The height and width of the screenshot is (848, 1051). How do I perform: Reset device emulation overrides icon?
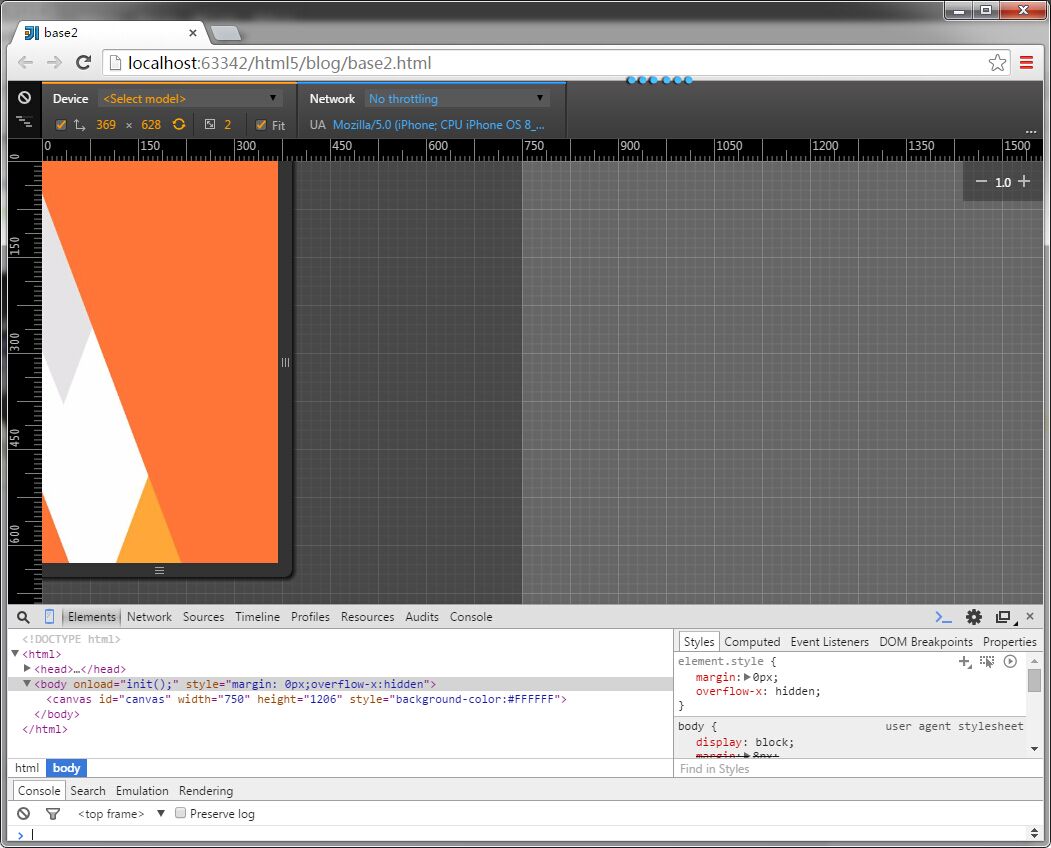[24, 98]
